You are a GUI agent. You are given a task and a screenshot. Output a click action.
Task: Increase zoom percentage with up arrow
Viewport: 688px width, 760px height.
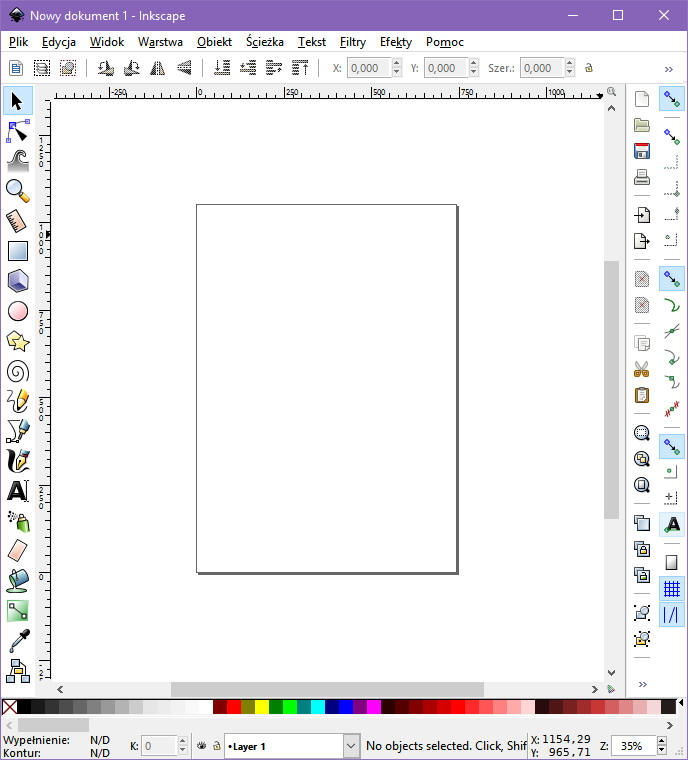tap(663, 741)
